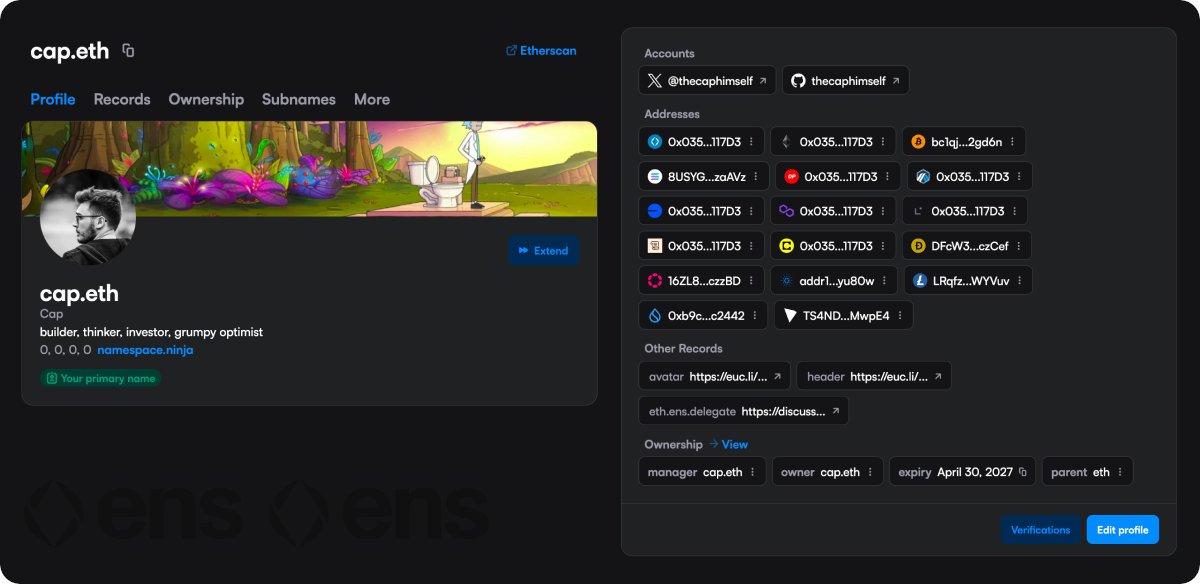
Task: Click the red OP Optimism icon
Action: click(x=791, y=177)
